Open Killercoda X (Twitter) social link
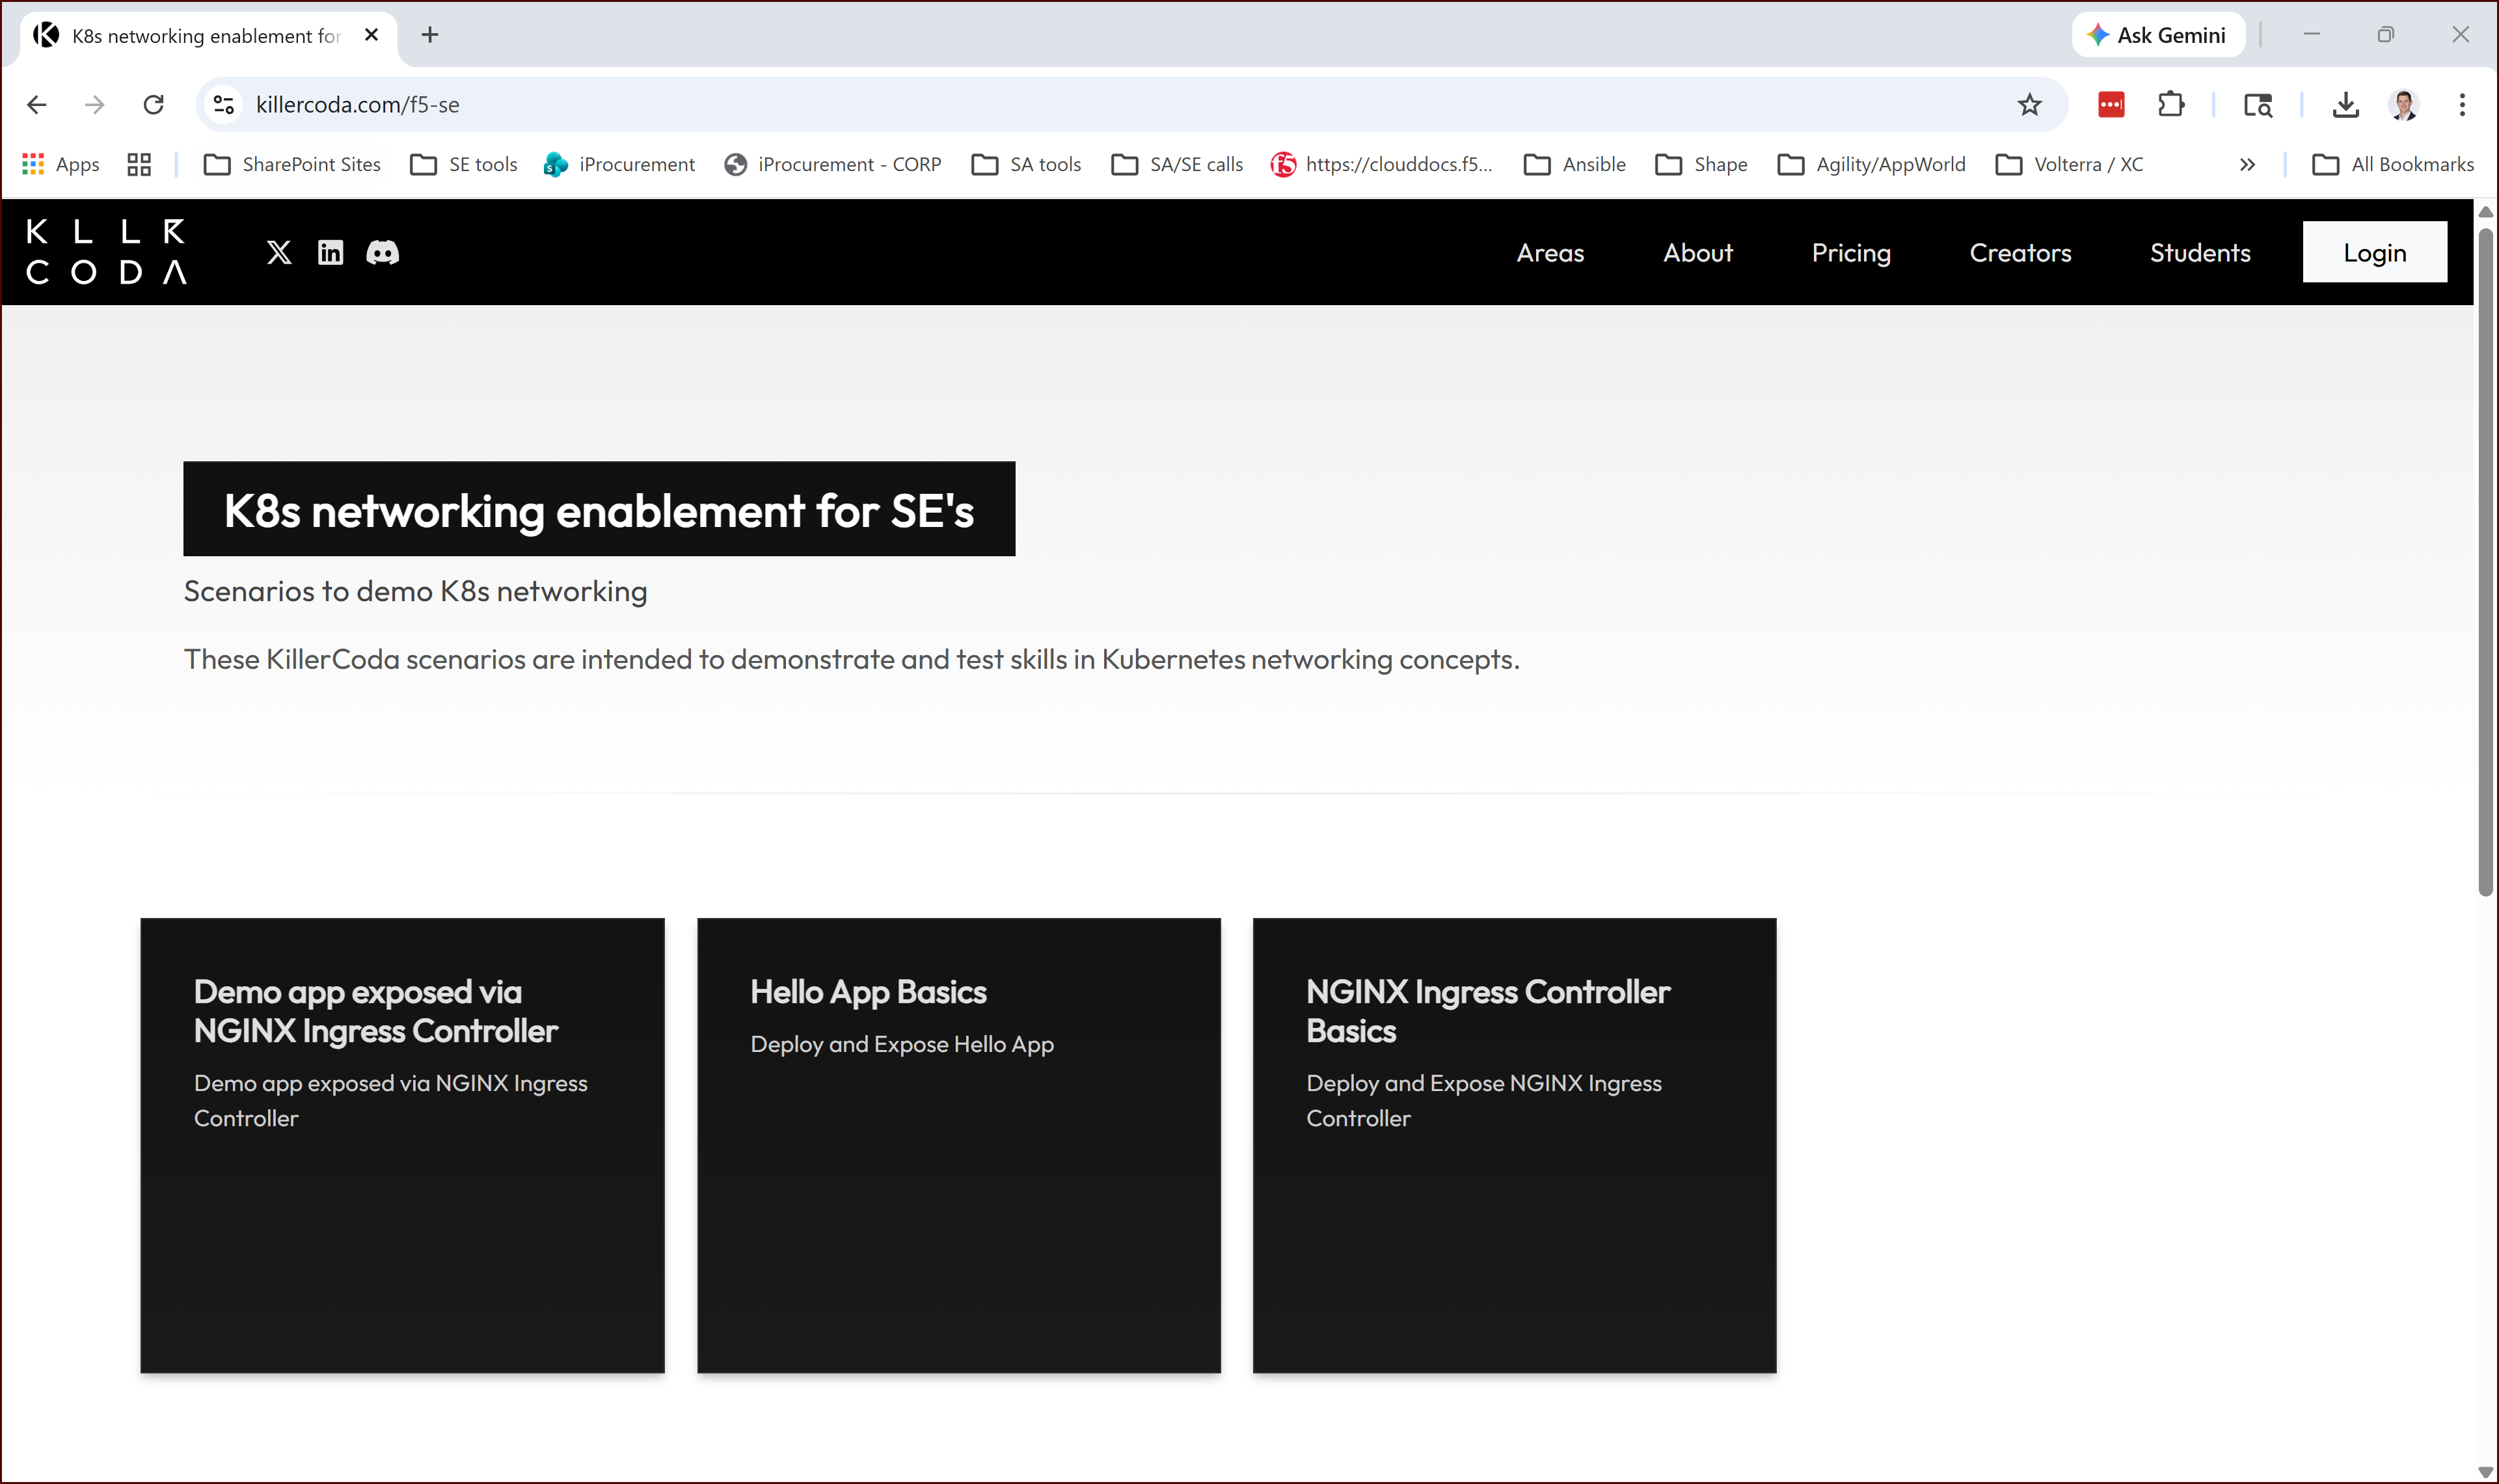Viewport: 2499px width, 1484px height. (279, 252)
